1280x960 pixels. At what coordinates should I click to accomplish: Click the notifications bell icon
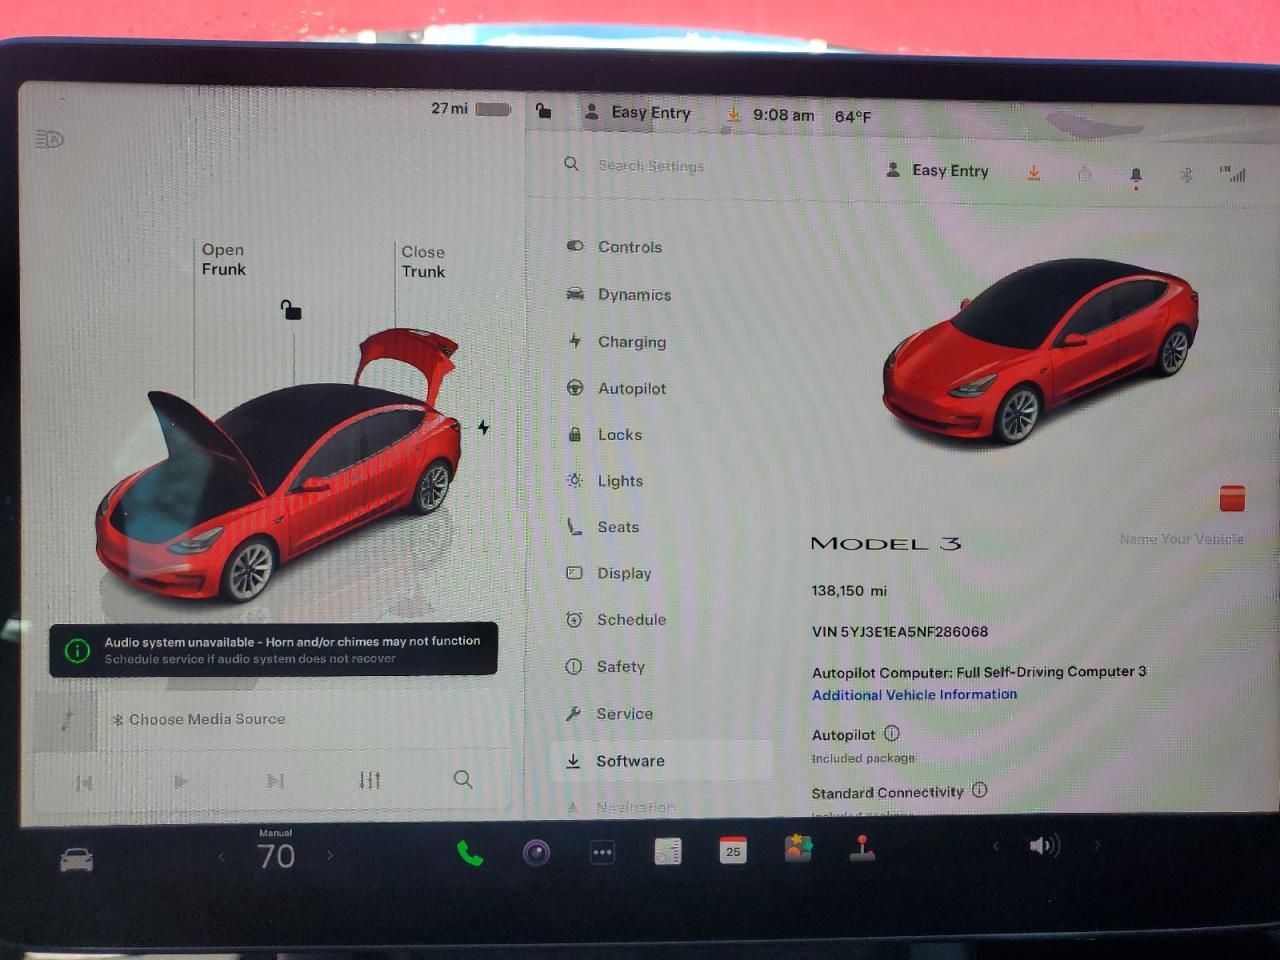pyautogui.click(x=1136, y=176)
